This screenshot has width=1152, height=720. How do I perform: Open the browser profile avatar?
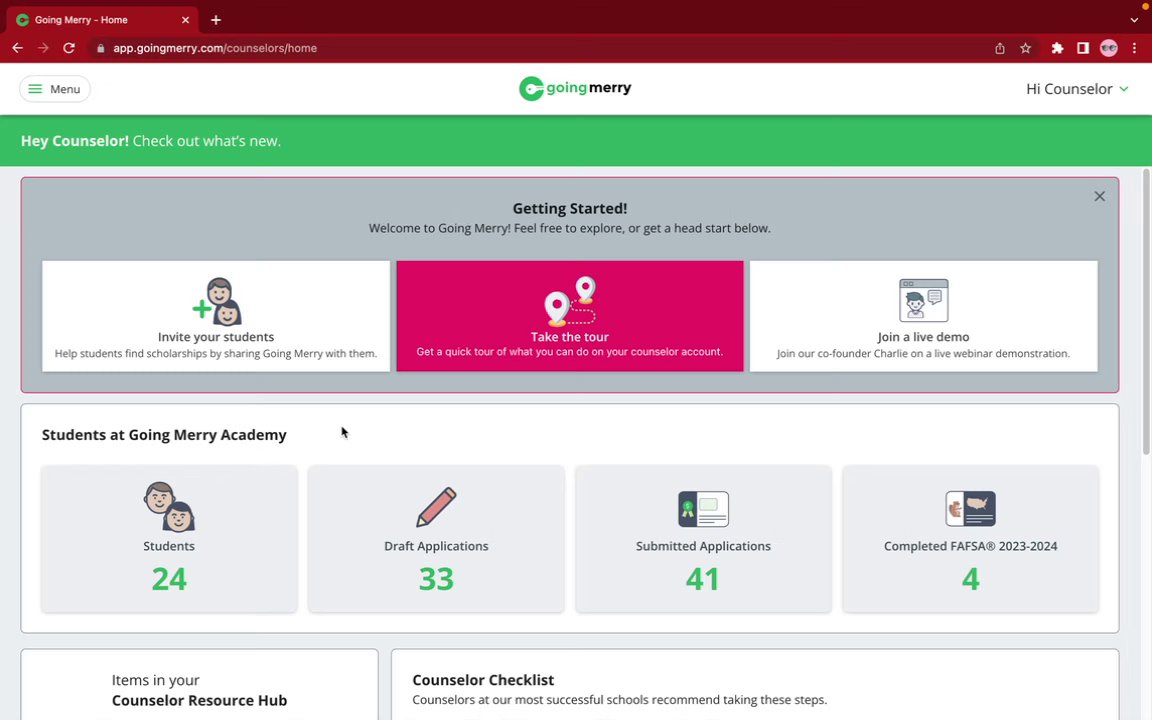click(x=1109, y=48)
